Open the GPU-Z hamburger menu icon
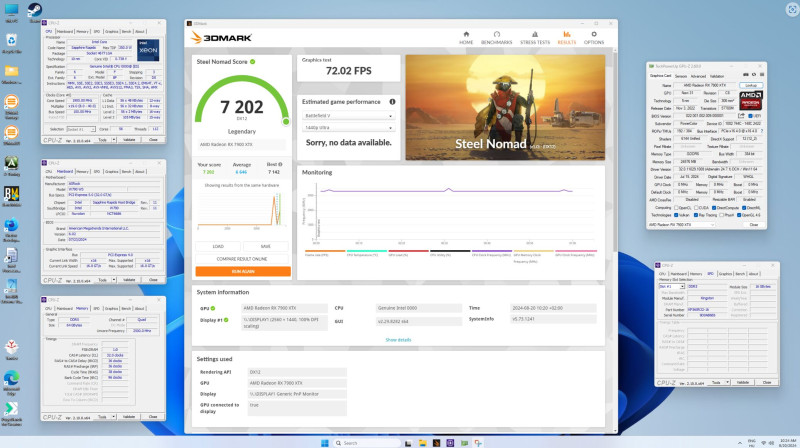Screen dimensions: 800x448 761,76
